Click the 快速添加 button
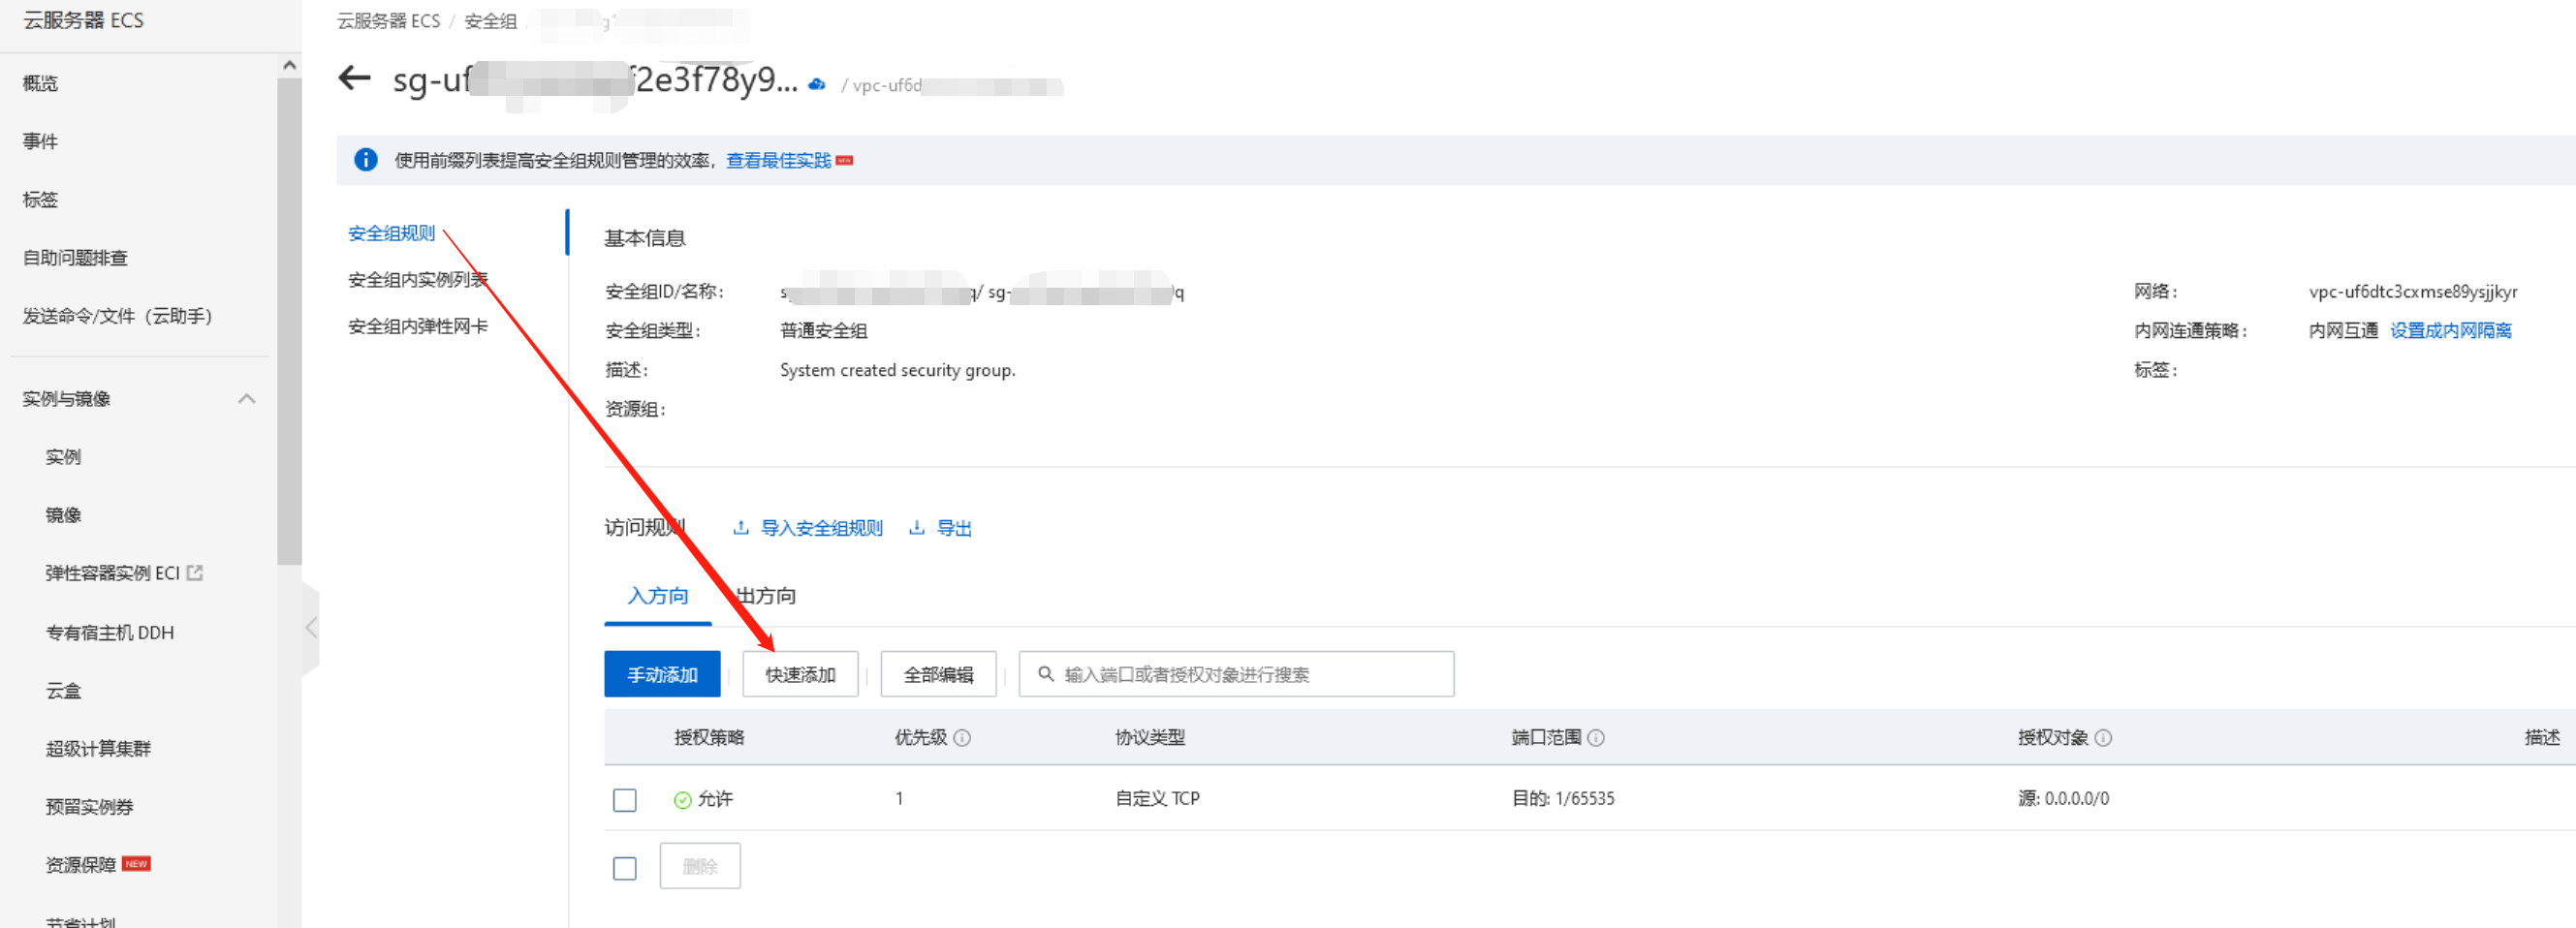This screenshot has width=2576, height=928. (x=800, y=674)
